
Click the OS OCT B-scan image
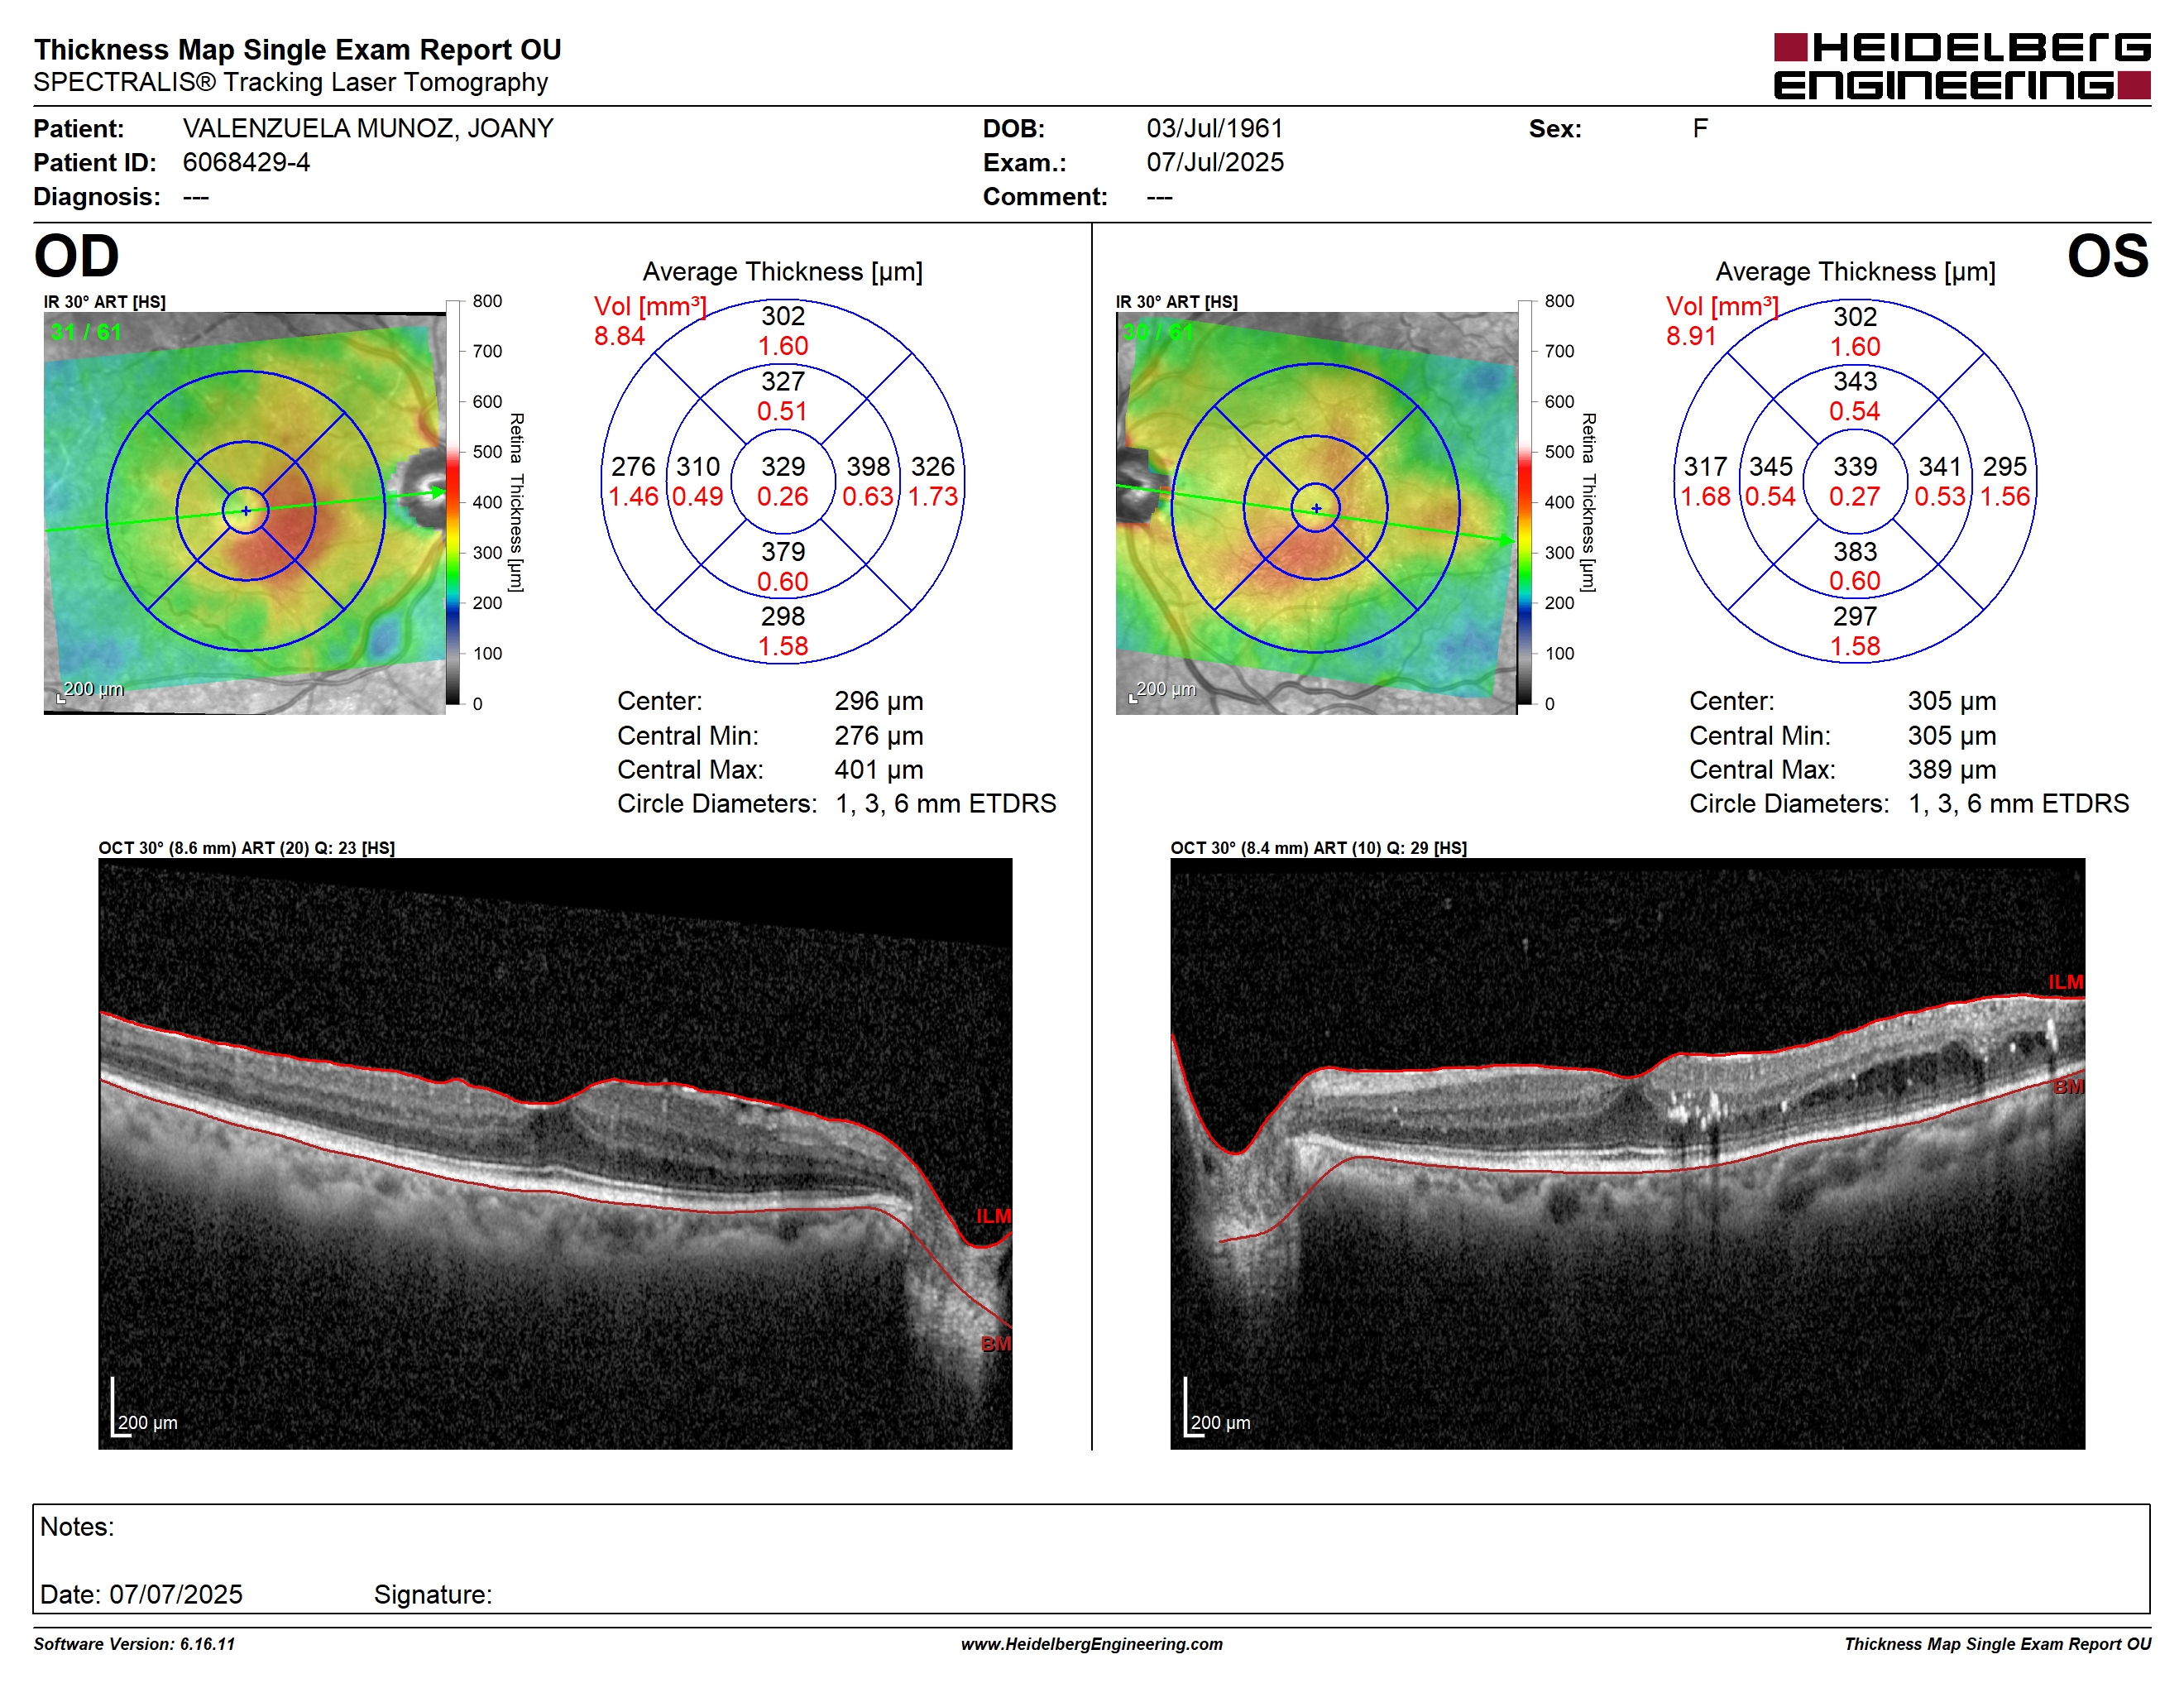click(1627, 1153)
